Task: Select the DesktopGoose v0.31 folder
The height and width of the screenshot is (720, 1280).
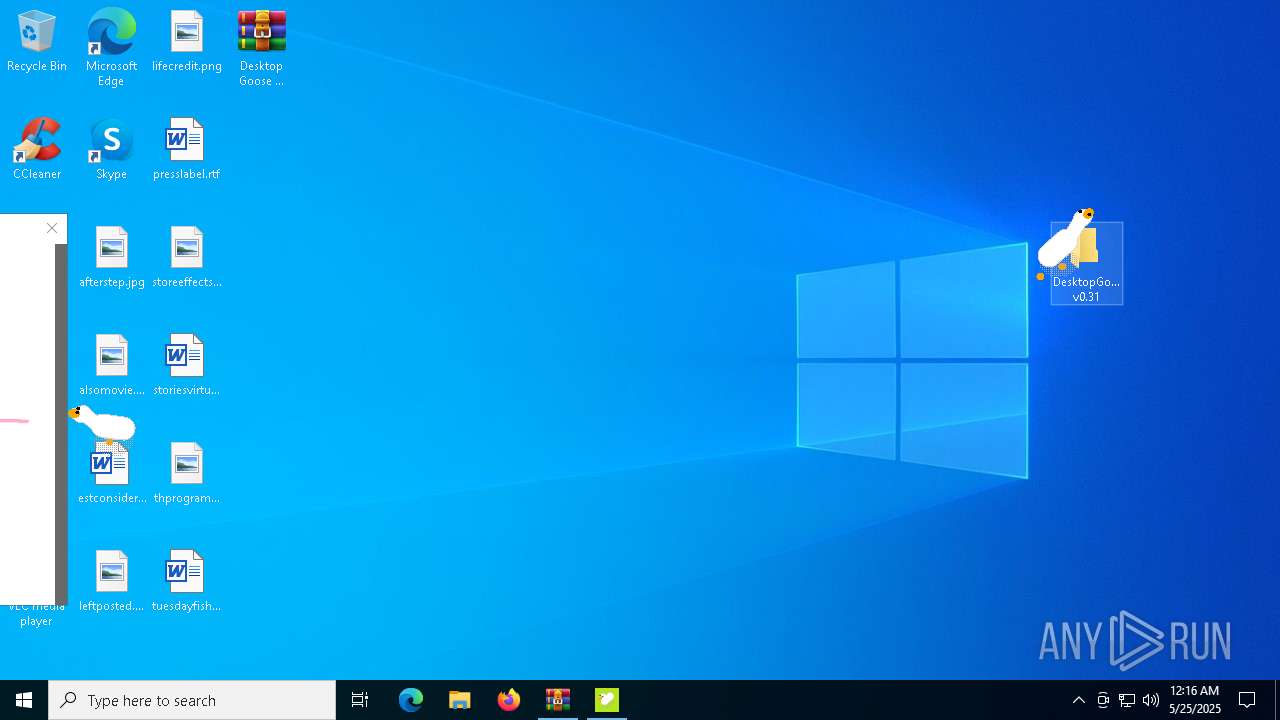Action: coord(1087,264)
